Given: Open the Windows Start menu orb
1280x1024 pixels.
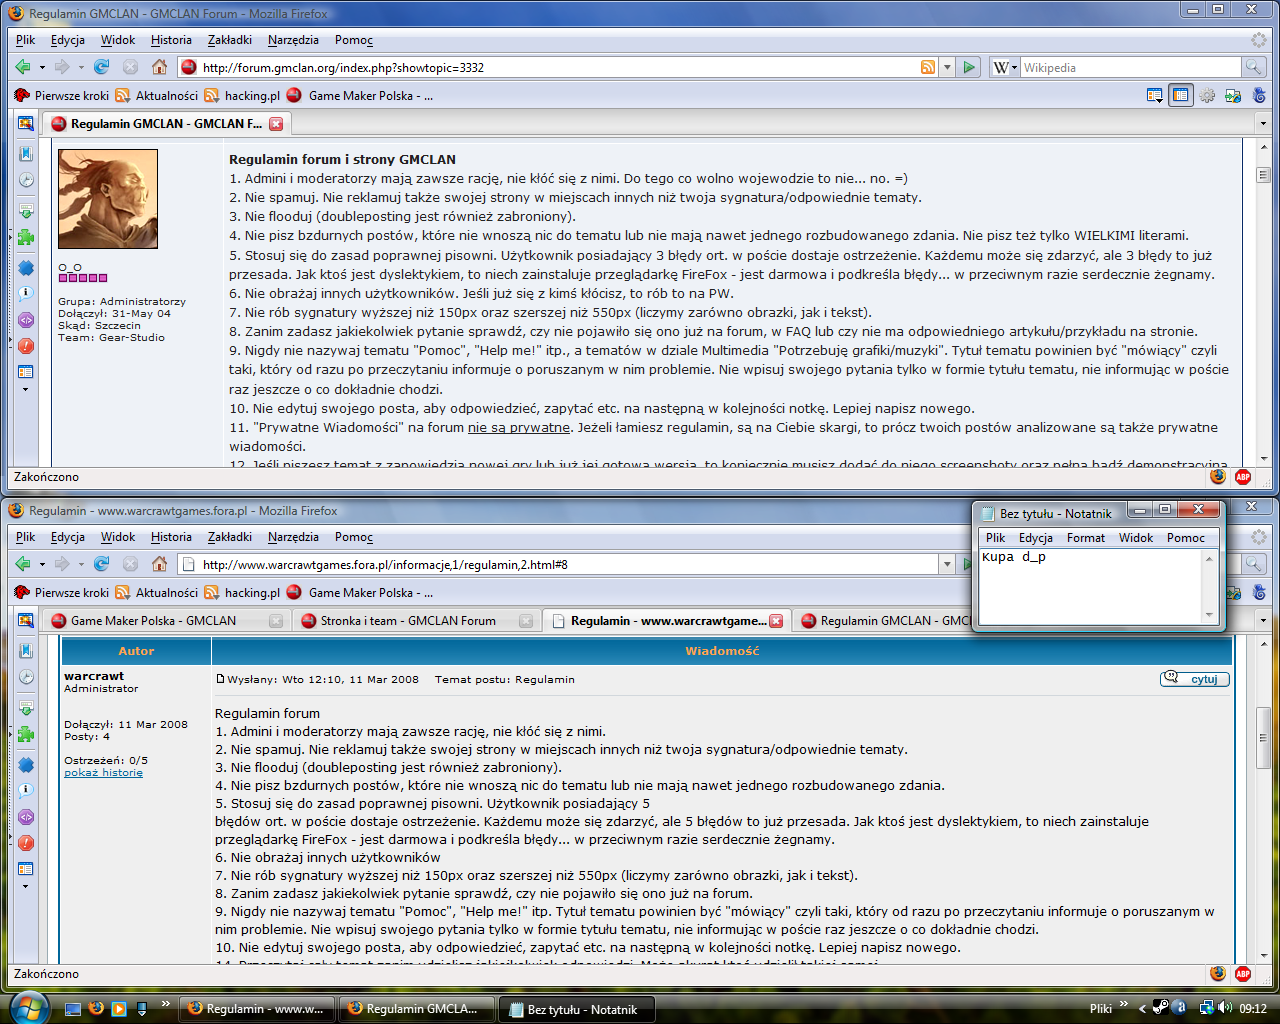Looking at the screenshot, I should coord(27,1006).
